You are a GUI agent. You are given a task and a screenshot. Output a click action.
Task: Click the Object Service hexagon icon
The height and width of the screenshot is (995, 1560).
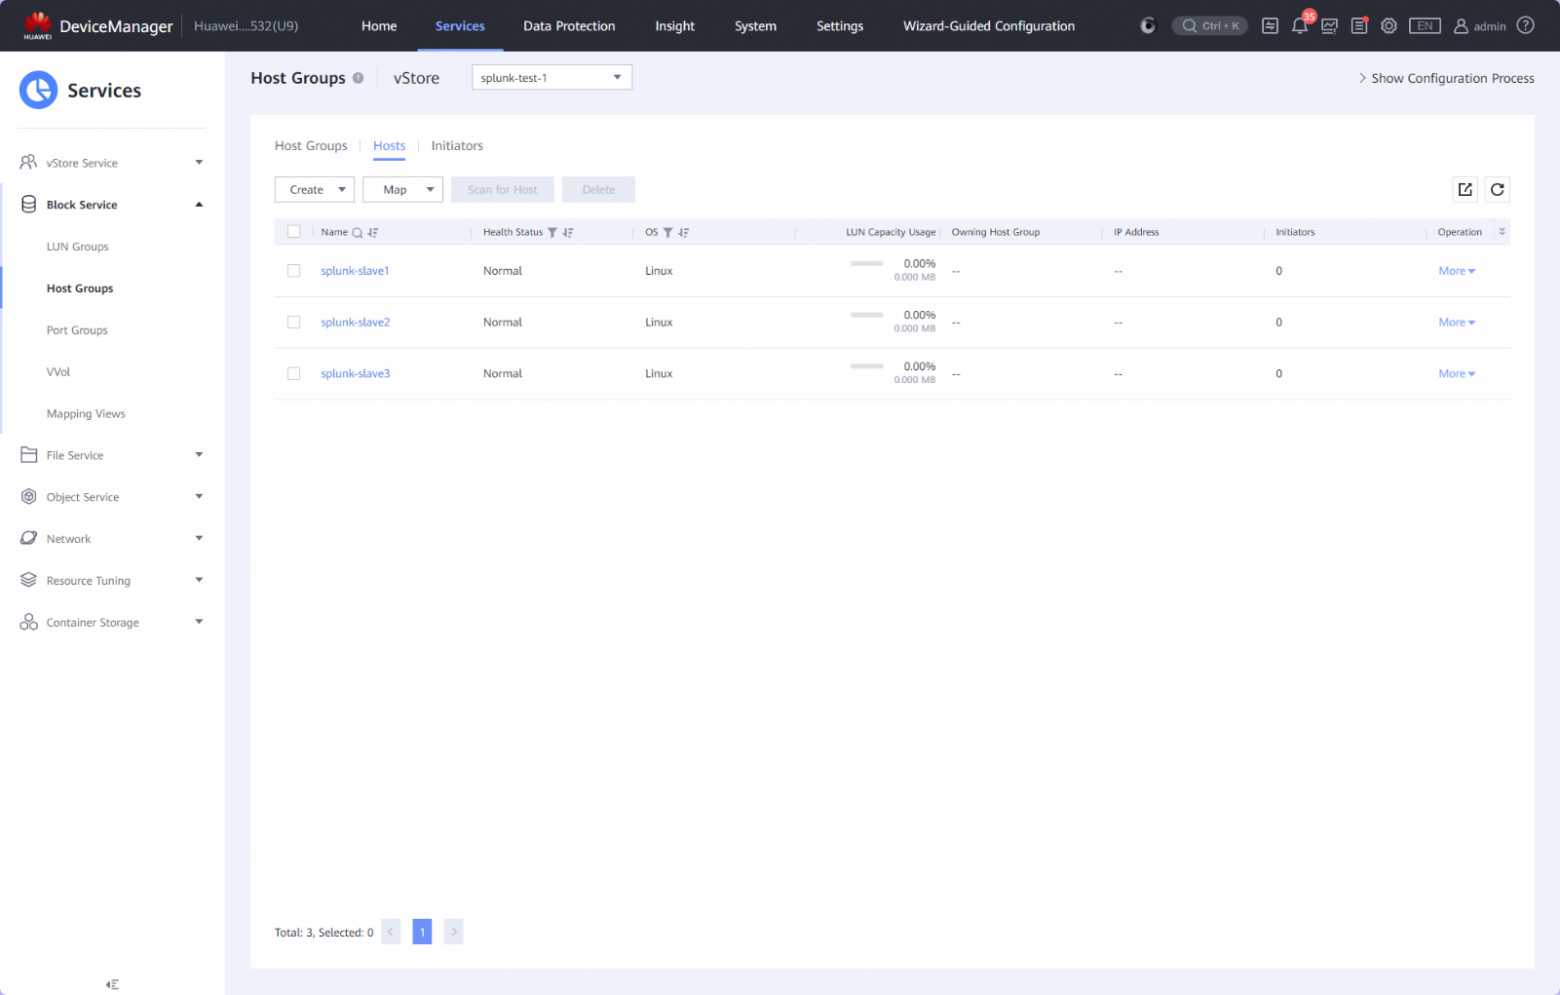pos(28,497)
